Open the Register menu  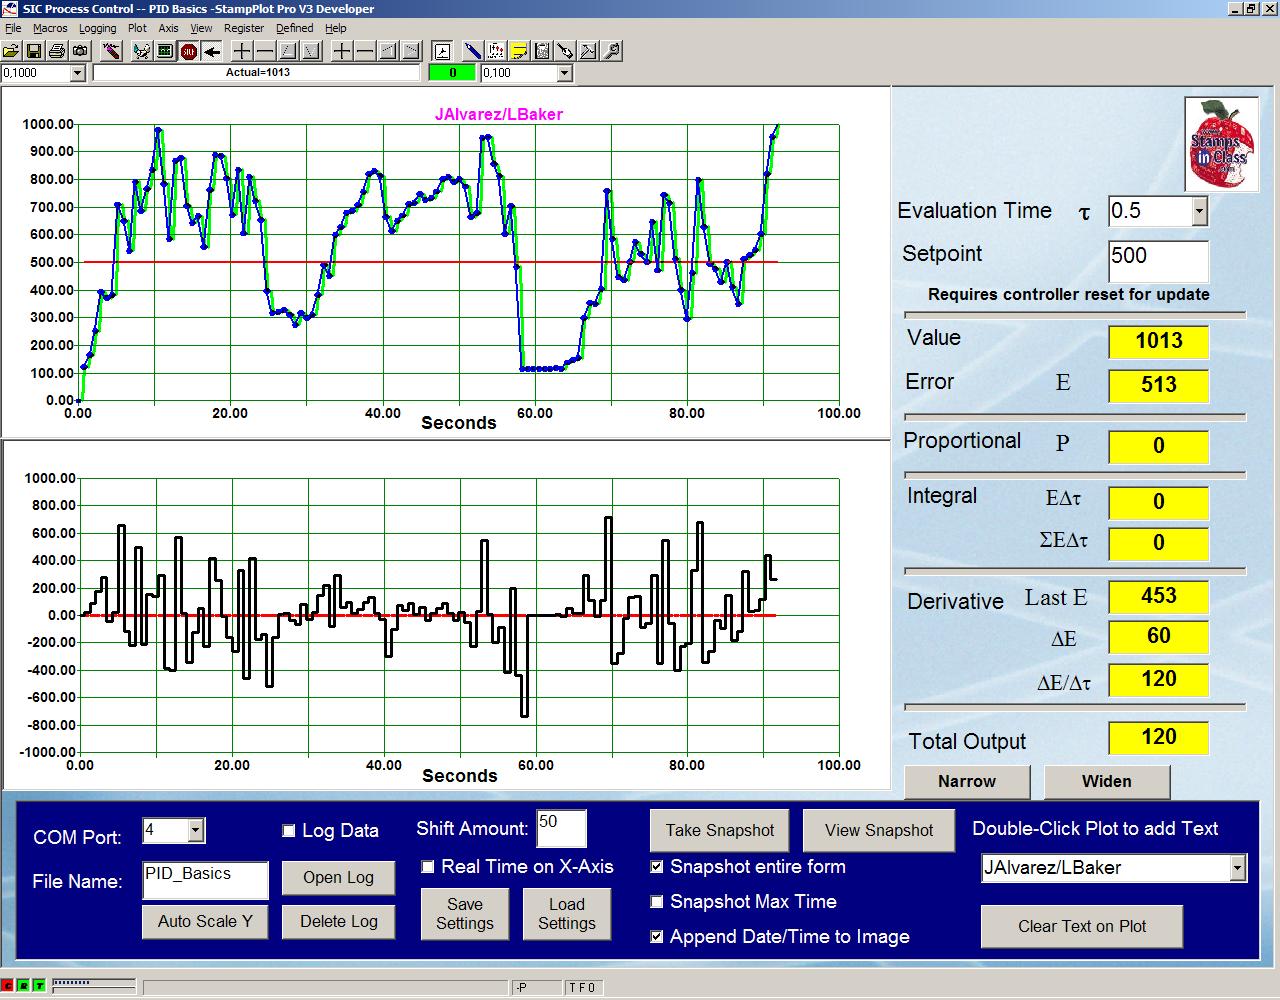tap(244, 28)
